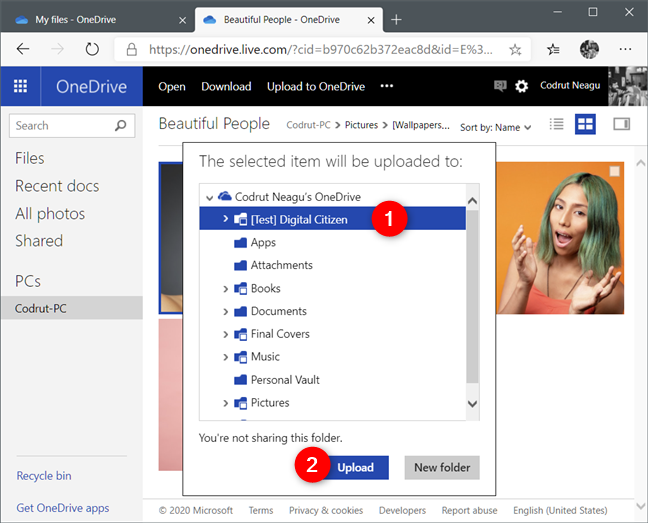Click the New folder button
The width and height of the screenshot is (648, 523).
pyautogui.click(x=442, y=467)
